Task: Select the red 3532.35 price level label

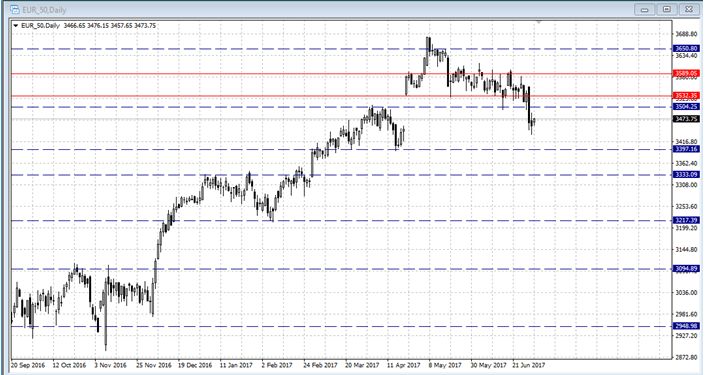Action: [686, 95]
